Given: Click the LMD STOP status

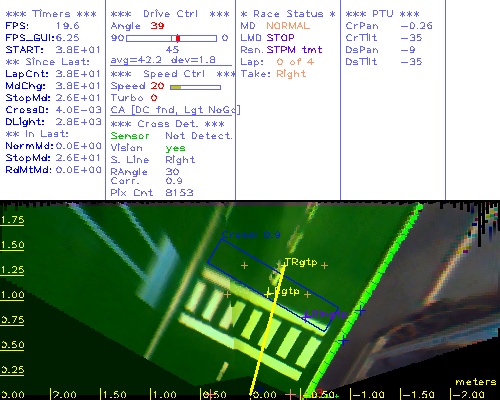Looking at the screenshot, I should pyautogui.click(x=267, y=38).
